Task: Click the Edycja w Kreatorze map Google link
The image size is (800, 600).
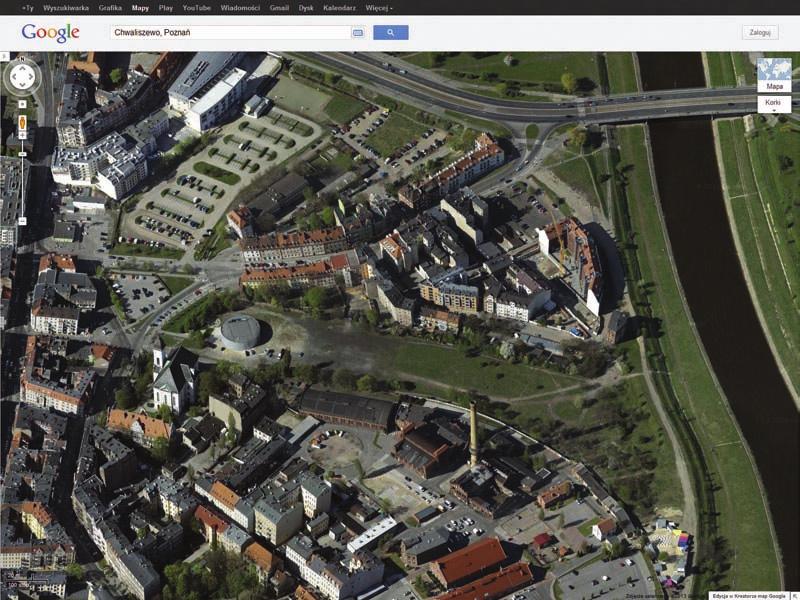Action: [749, 596]
